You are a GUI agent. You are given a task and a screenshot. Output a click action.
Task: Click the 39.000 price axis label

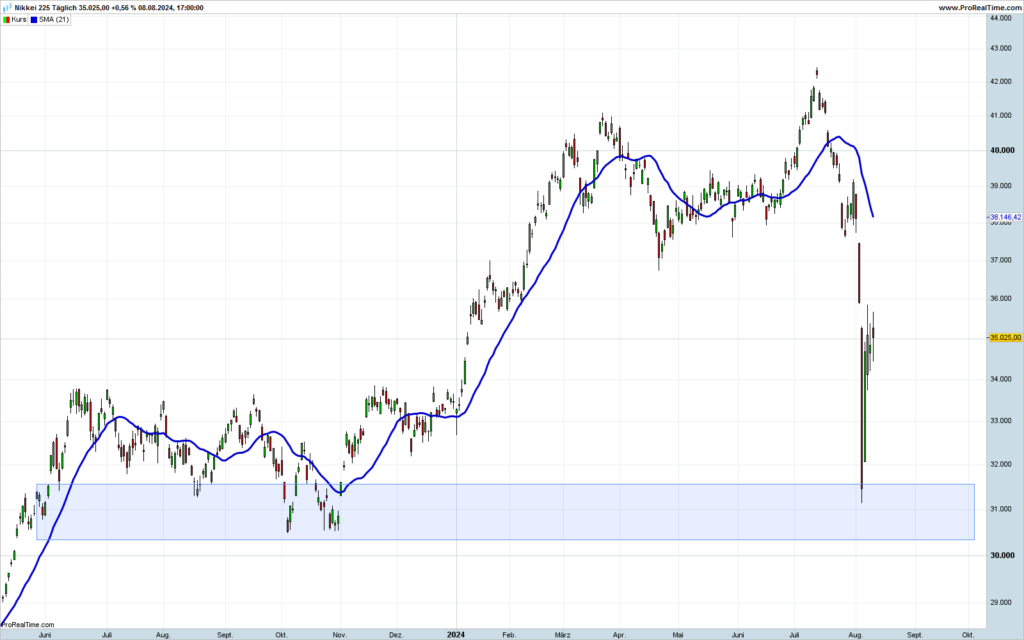point(1000,186)
